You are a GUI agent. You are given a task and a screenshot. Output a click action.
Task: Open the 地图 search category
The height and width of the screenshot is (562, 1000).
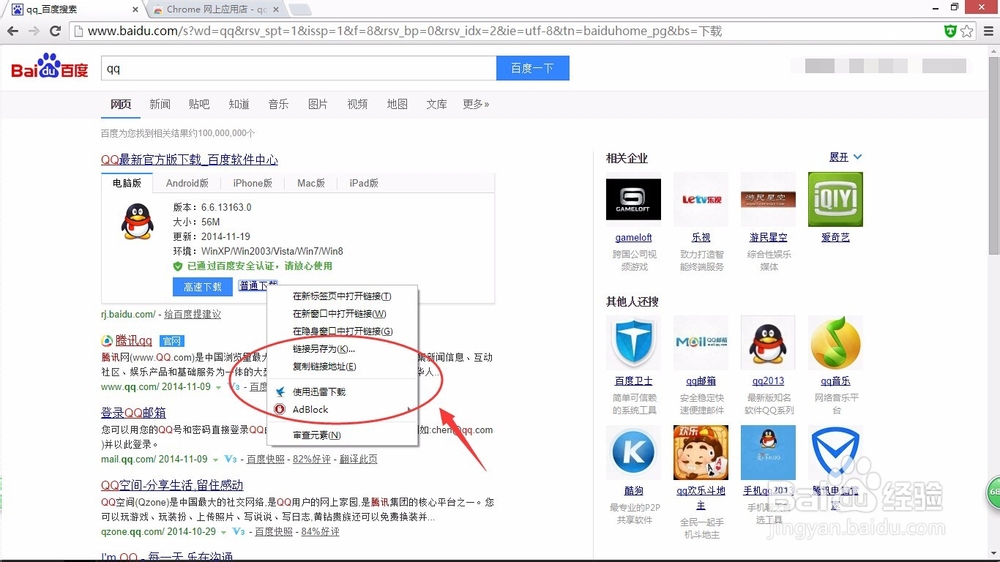coord(397,104)
